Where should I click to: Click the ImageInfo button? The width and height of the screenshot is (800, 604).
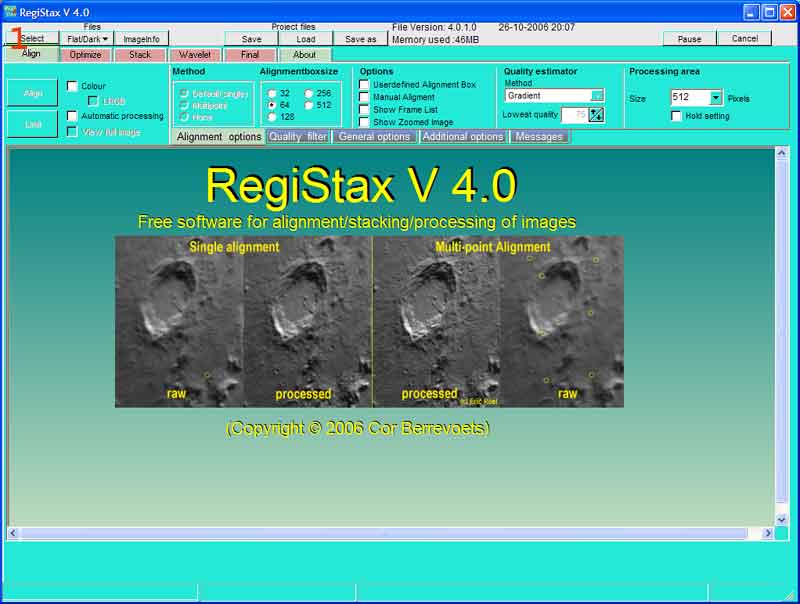(141, 39)
